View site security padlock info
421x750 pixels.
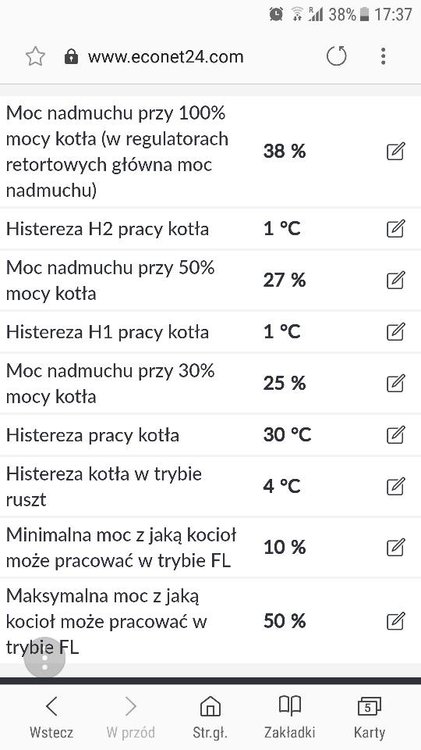click(x=71, y=57)
